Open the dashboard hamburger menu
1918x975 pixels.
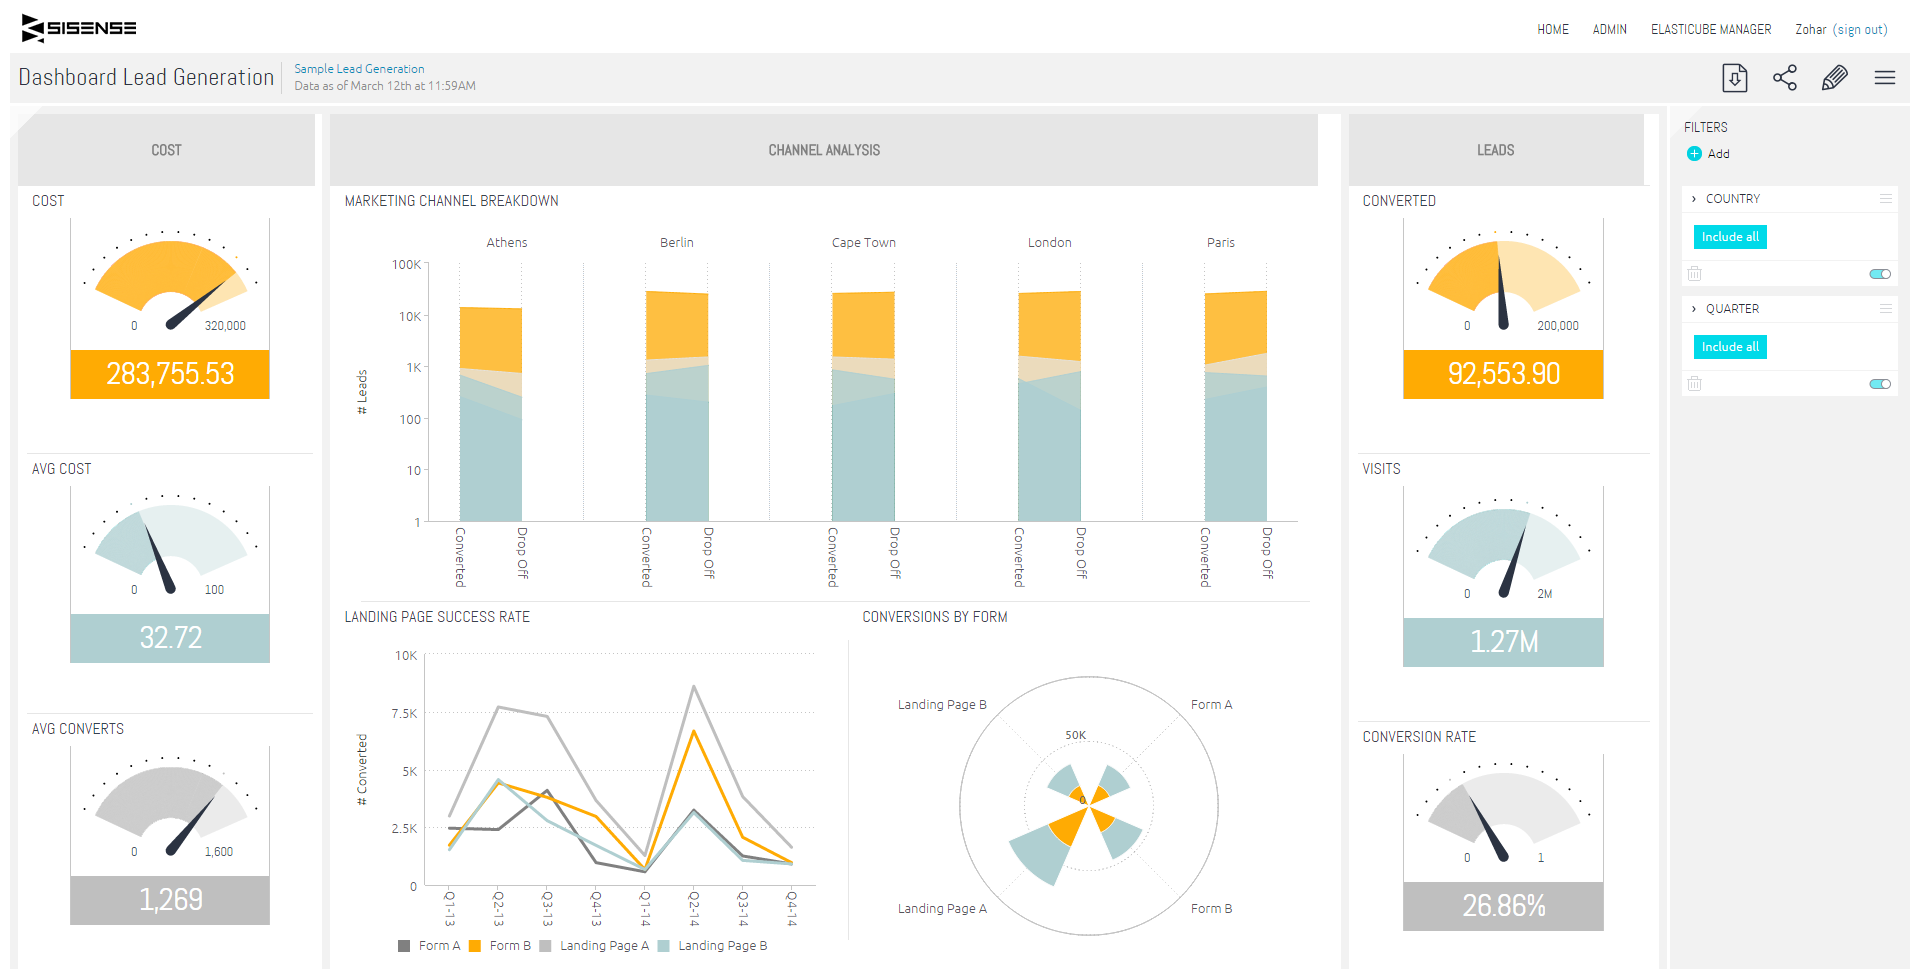(x=1885, y=78)
